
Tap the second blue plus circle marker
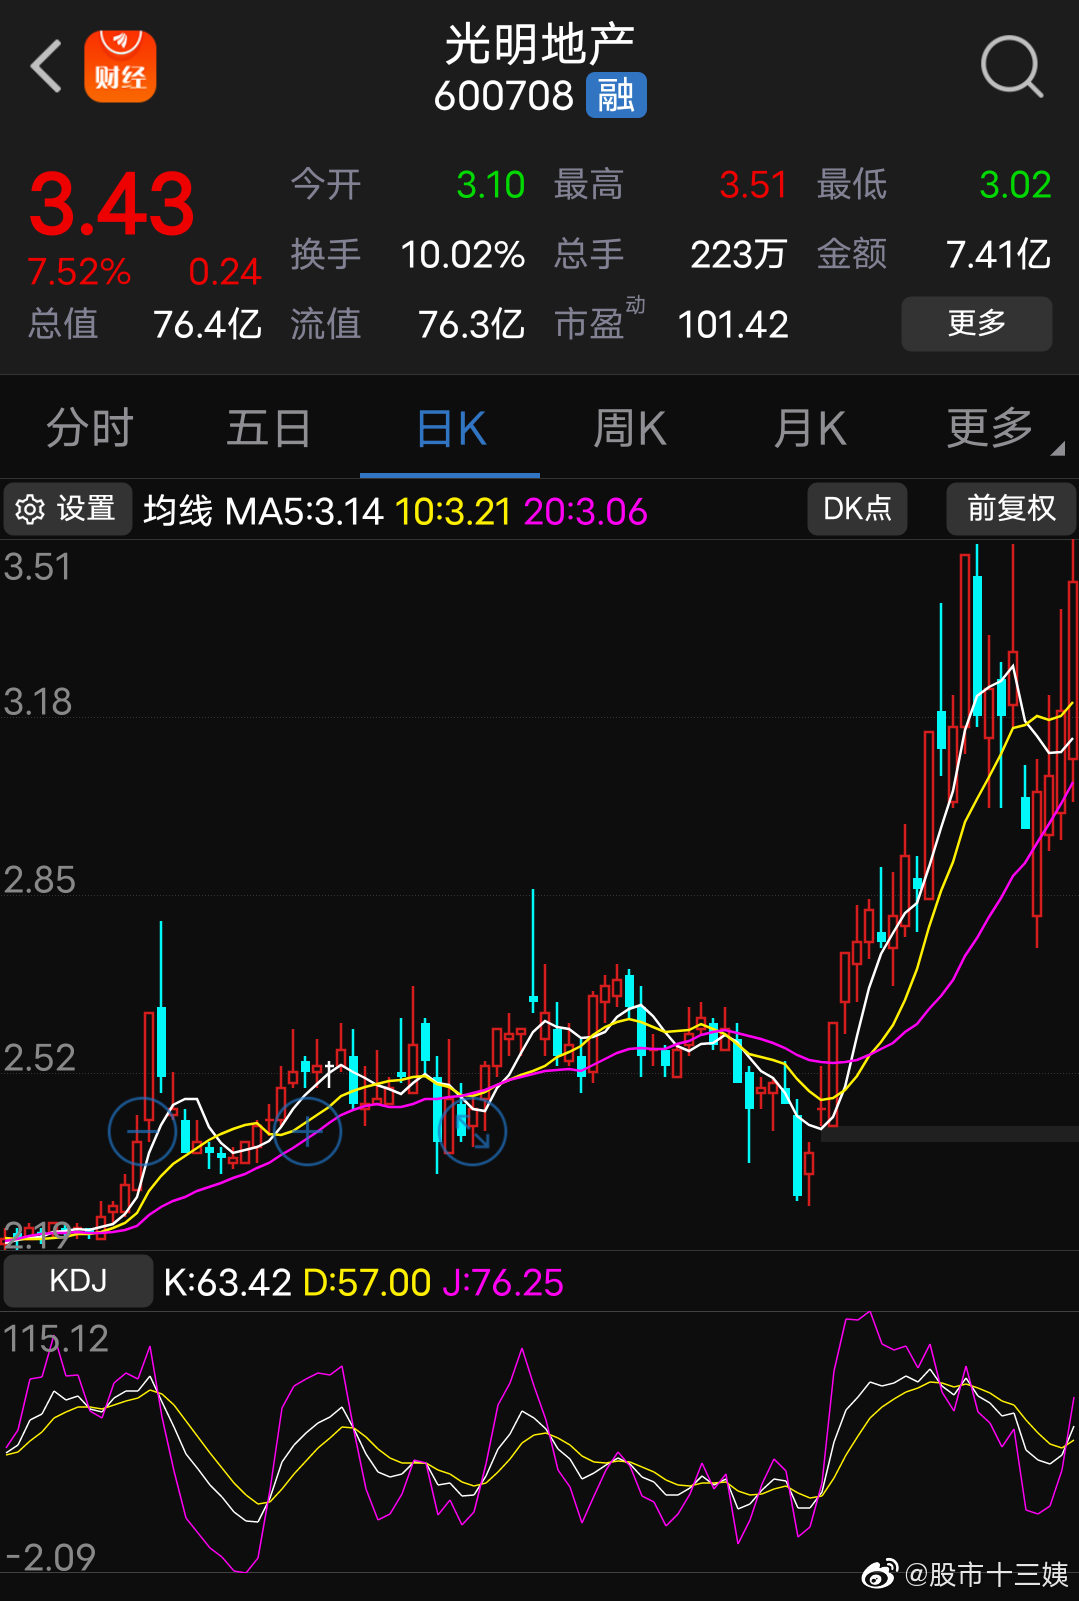coord(308,1131)
